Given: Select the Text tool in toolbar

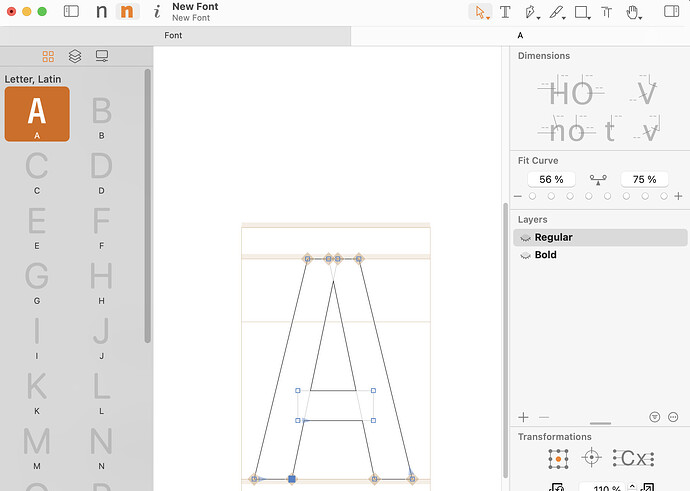Looking at the screenshot, I should (505, 12).
